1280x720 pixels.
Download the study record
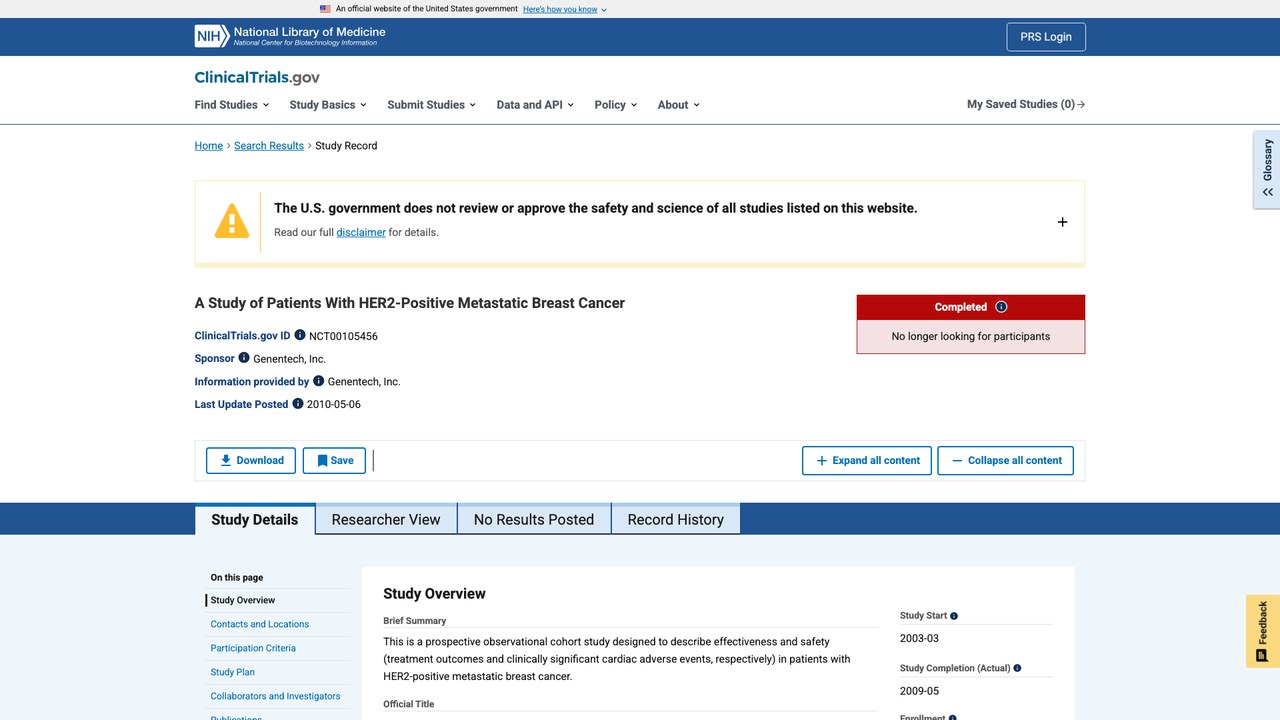[x=251, y=460]
